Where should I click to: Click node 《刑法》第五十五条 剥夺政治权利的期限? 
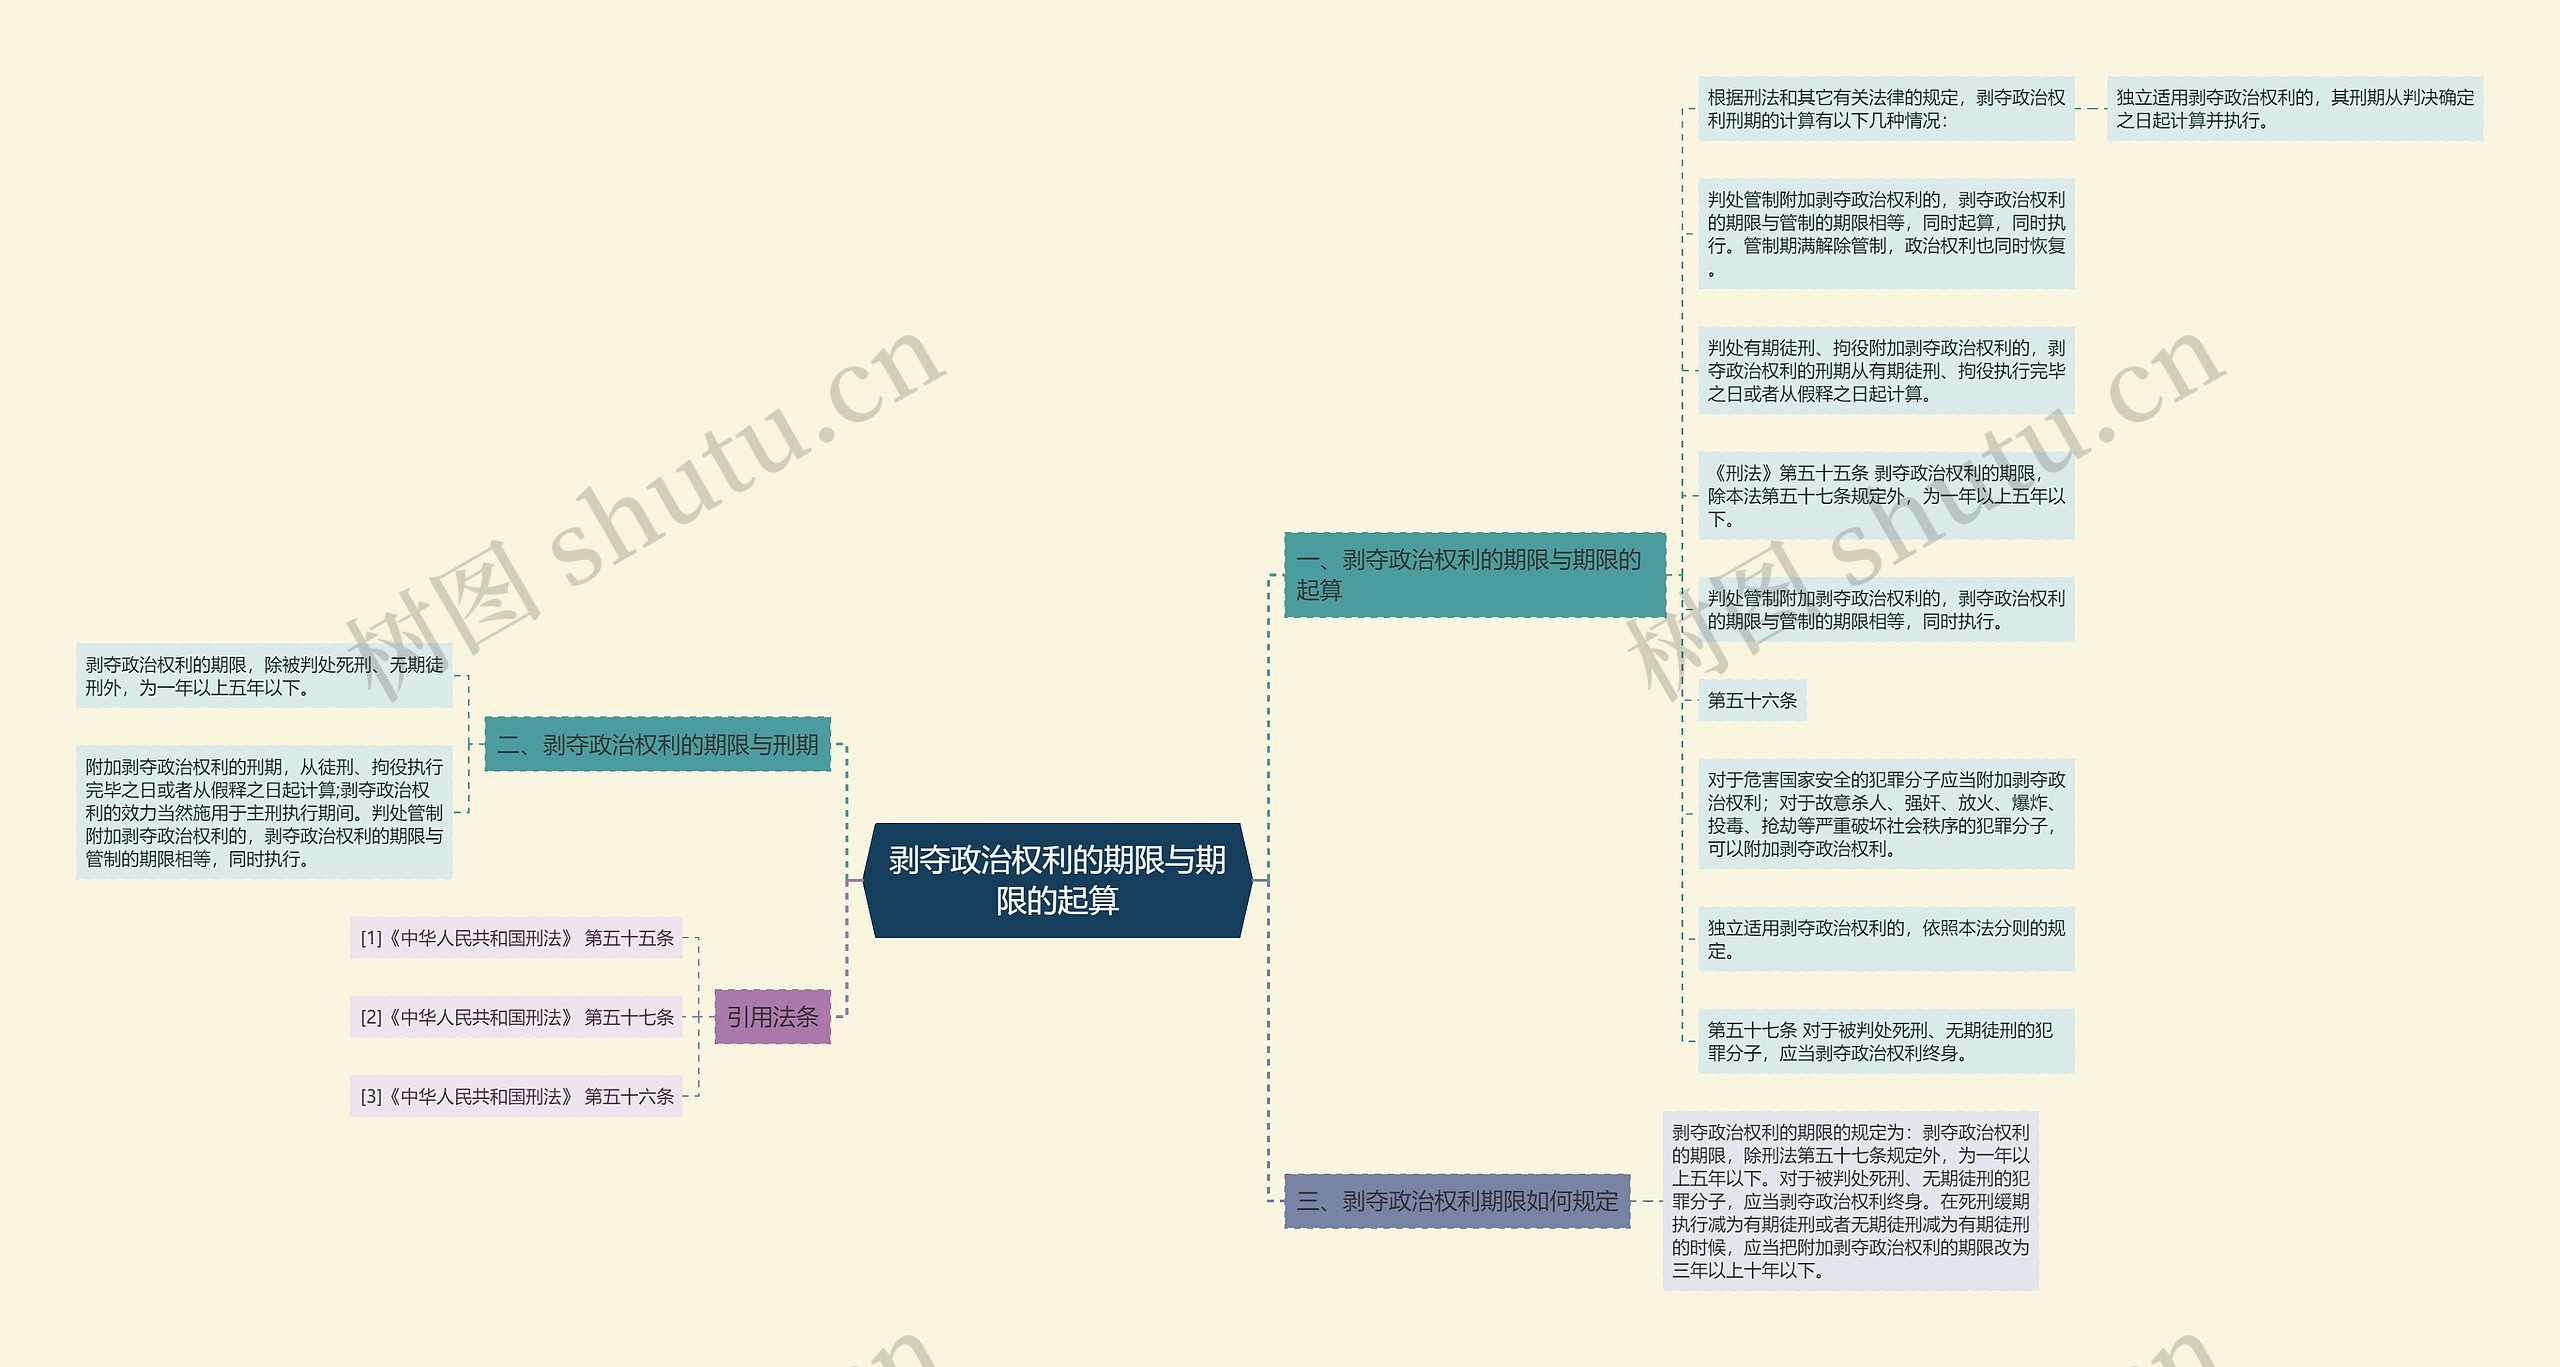click(1885, 496)
